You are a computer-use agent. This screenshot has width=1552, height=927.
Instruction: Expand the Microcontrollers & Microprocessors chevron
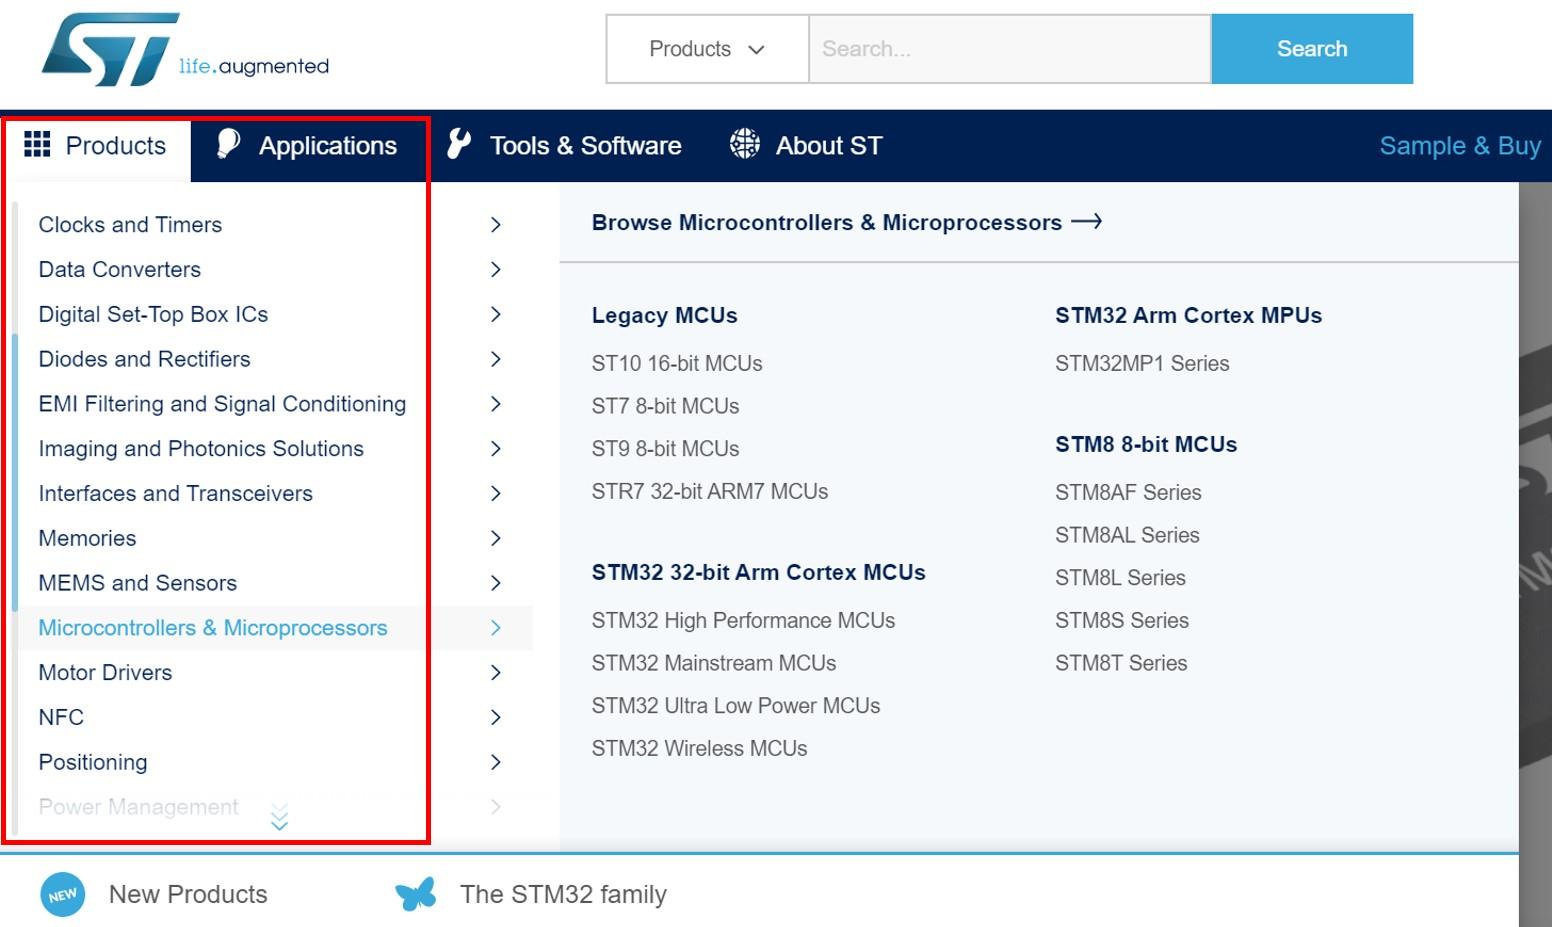[x=496, y=628]
